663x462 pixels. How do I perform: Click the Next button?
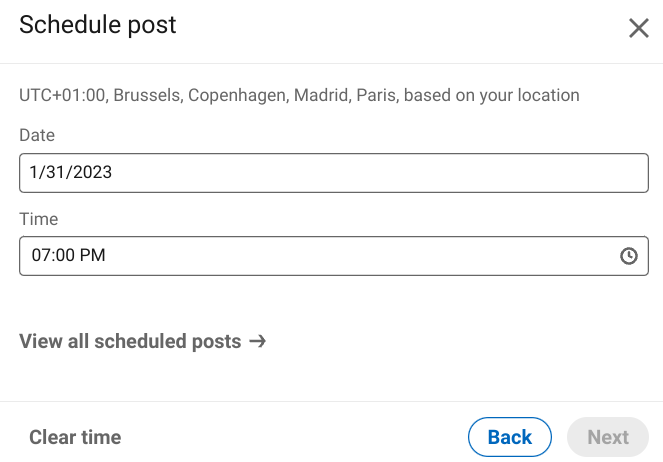608,437
